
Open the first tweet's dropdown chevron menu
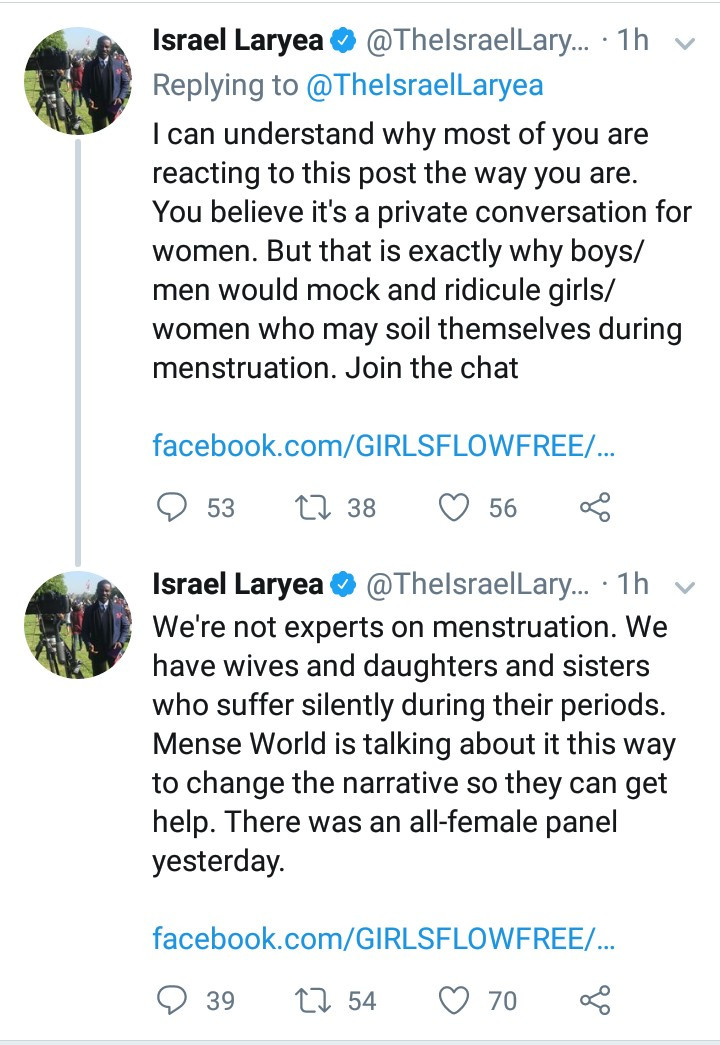pyautogui.click(x=685, y=43)
